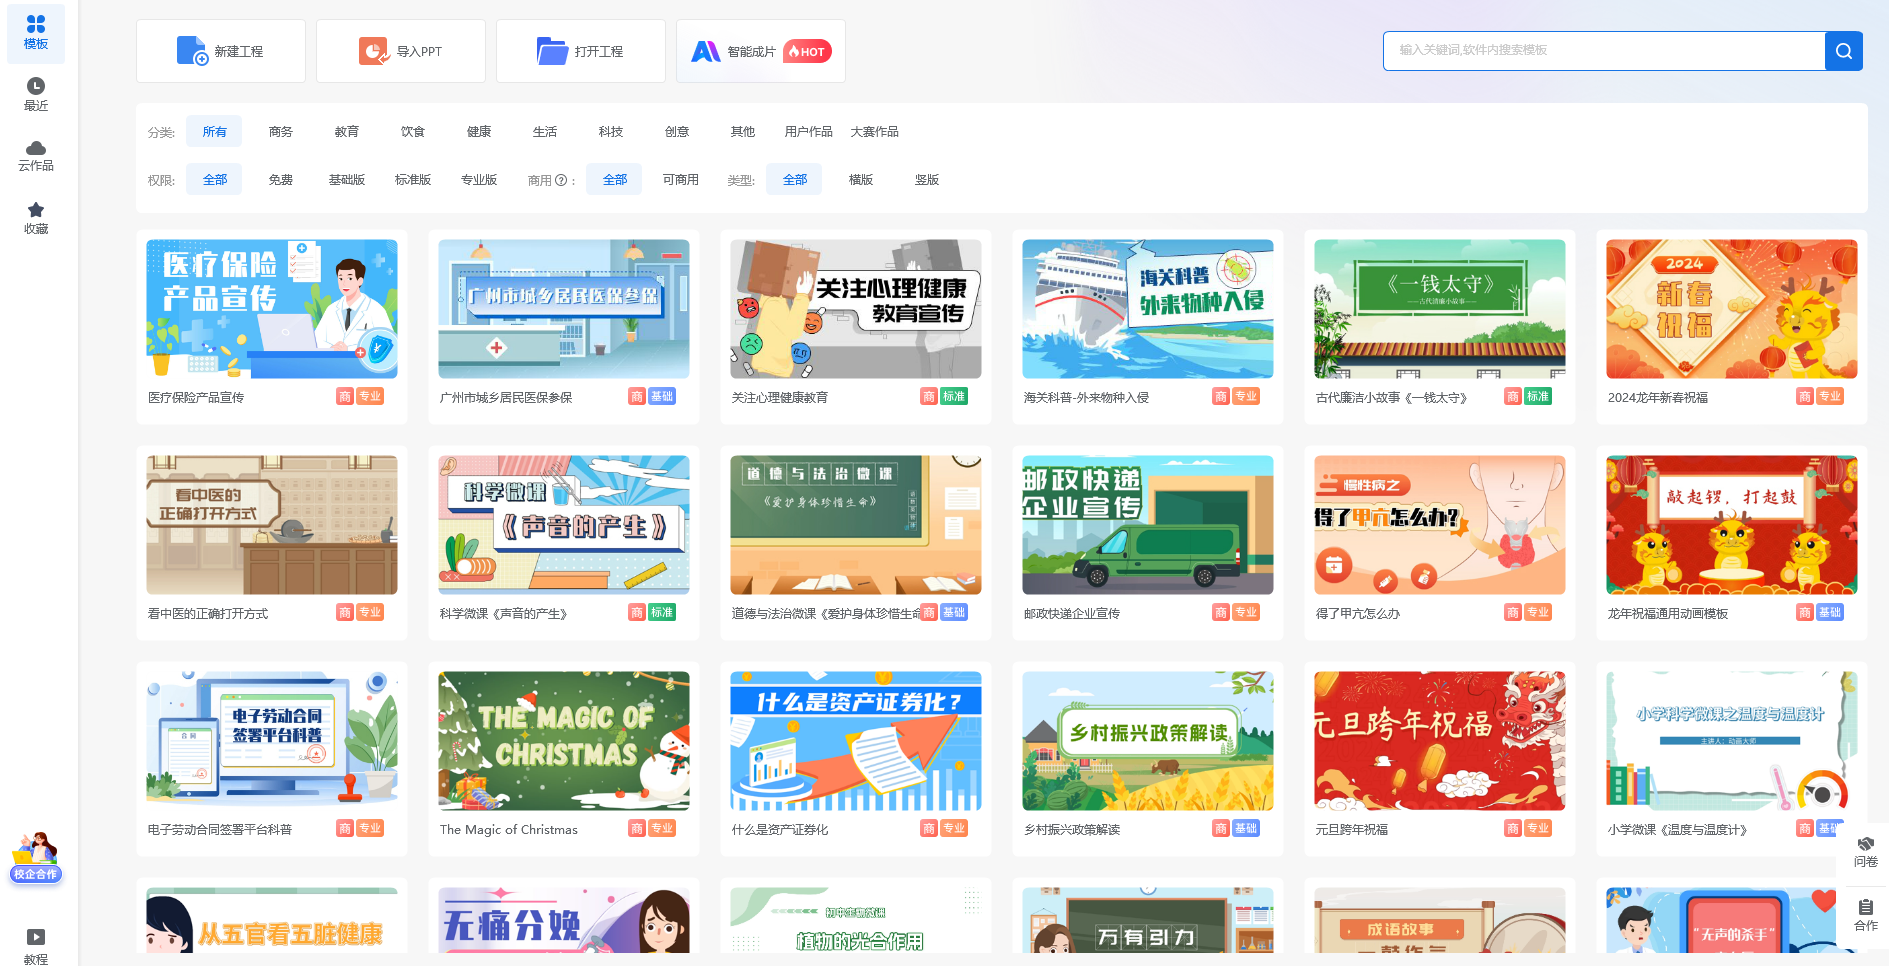Open the 广州市城乡居民医保参保 template thumbnail
The width and height of the screenshot is (1889, 966).
(x=564, y=309)
